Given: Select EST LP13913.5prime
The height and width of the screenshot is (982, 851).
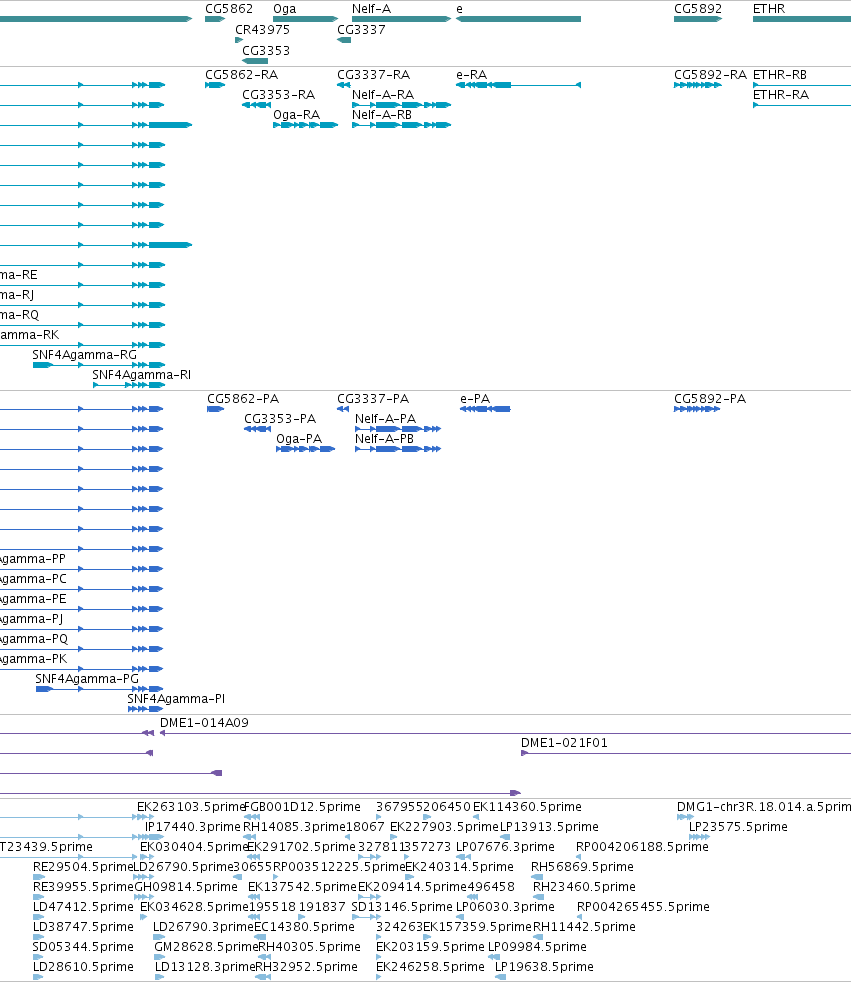Looking at the screenshot, I should [x=549, y=827].
